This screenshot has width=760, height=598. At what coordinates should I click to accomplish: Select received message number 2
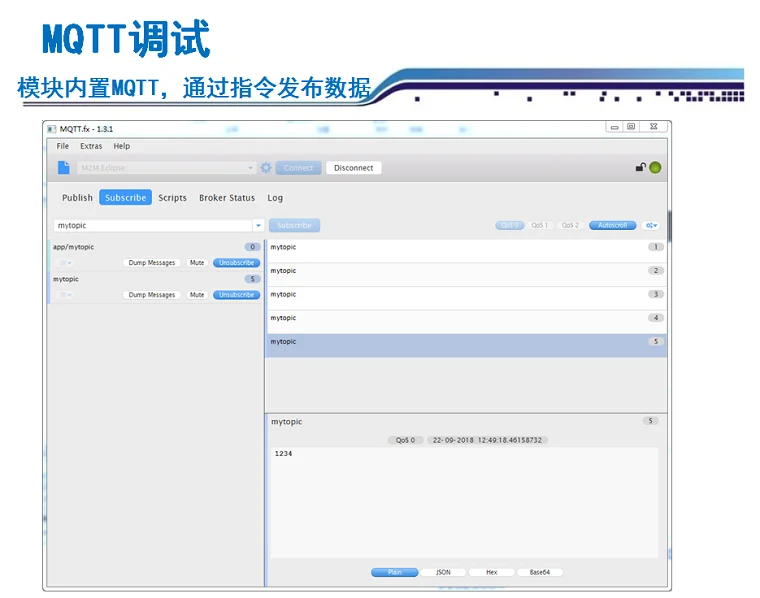click(x=466, y=274)
